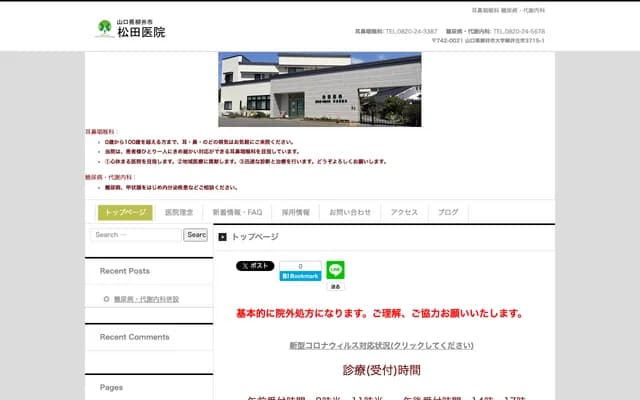Share via the green LINE icon
The height and width of the screenshot is (400, 640).
coord(336,270)
